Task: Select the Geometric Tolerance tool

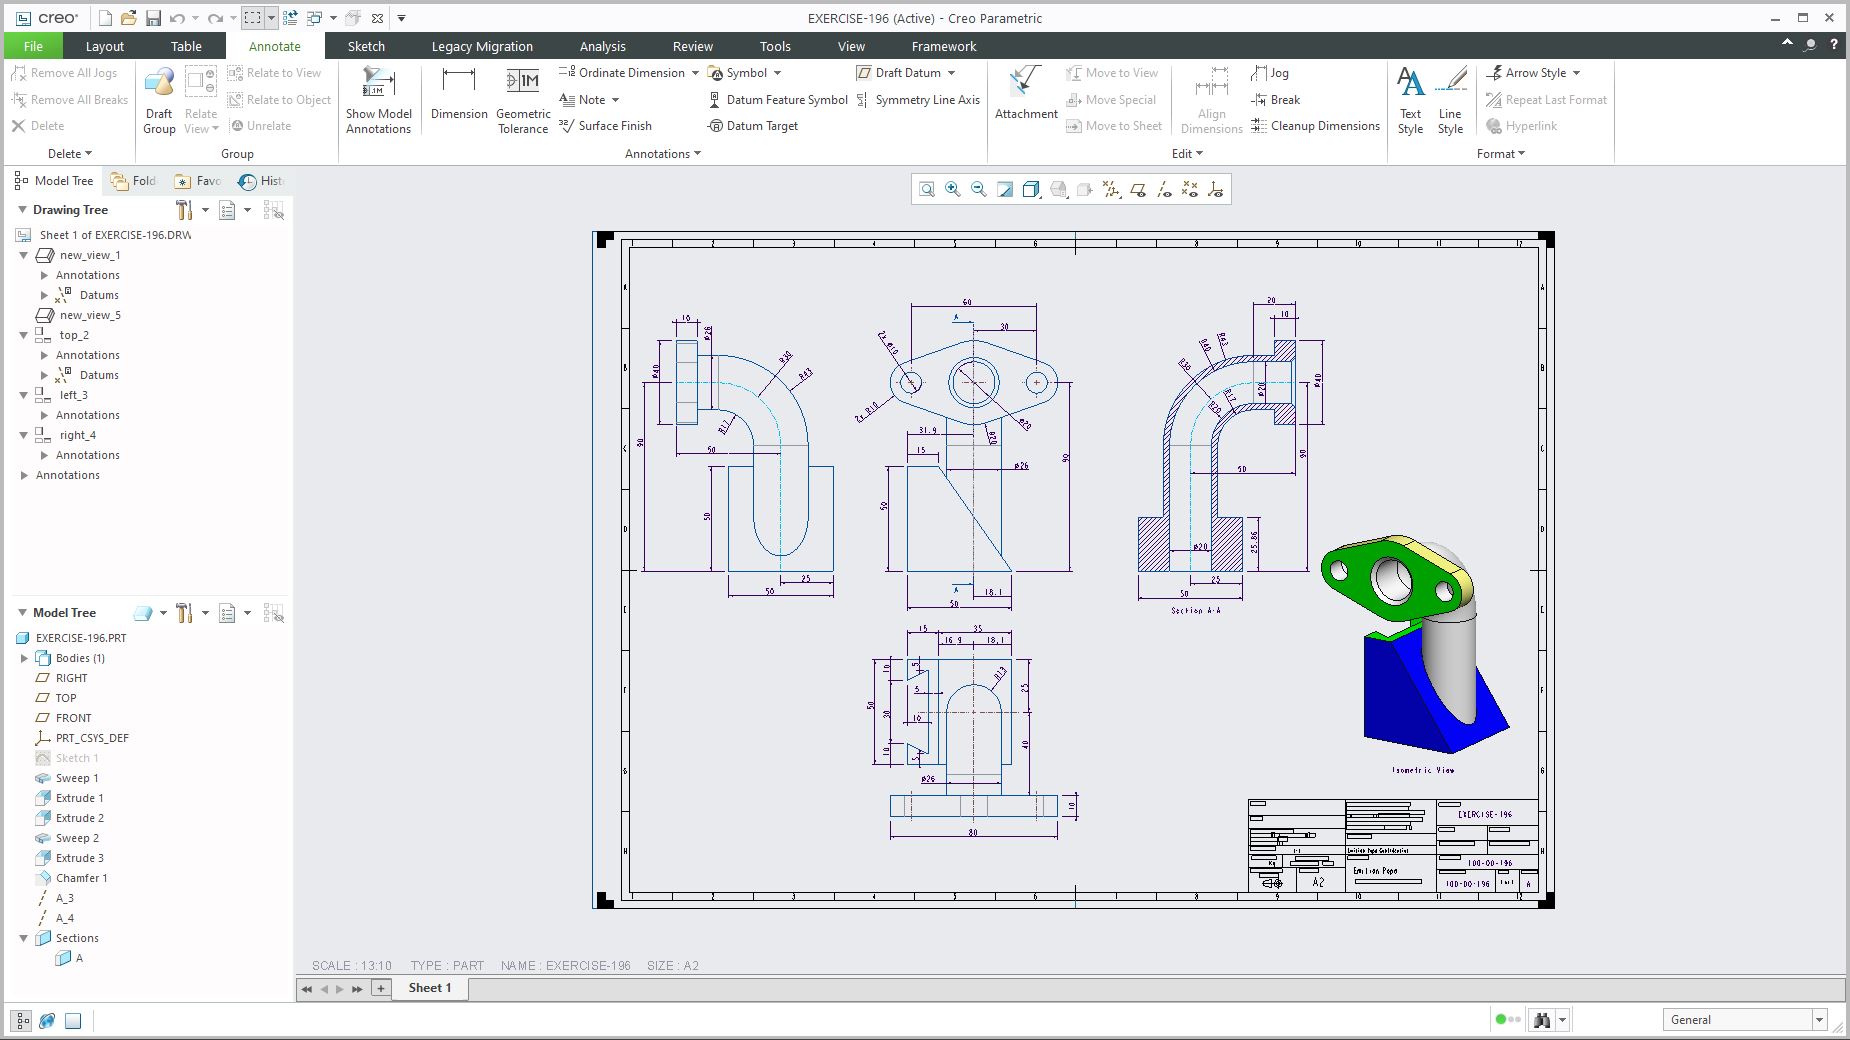Action: coord(523,100)
